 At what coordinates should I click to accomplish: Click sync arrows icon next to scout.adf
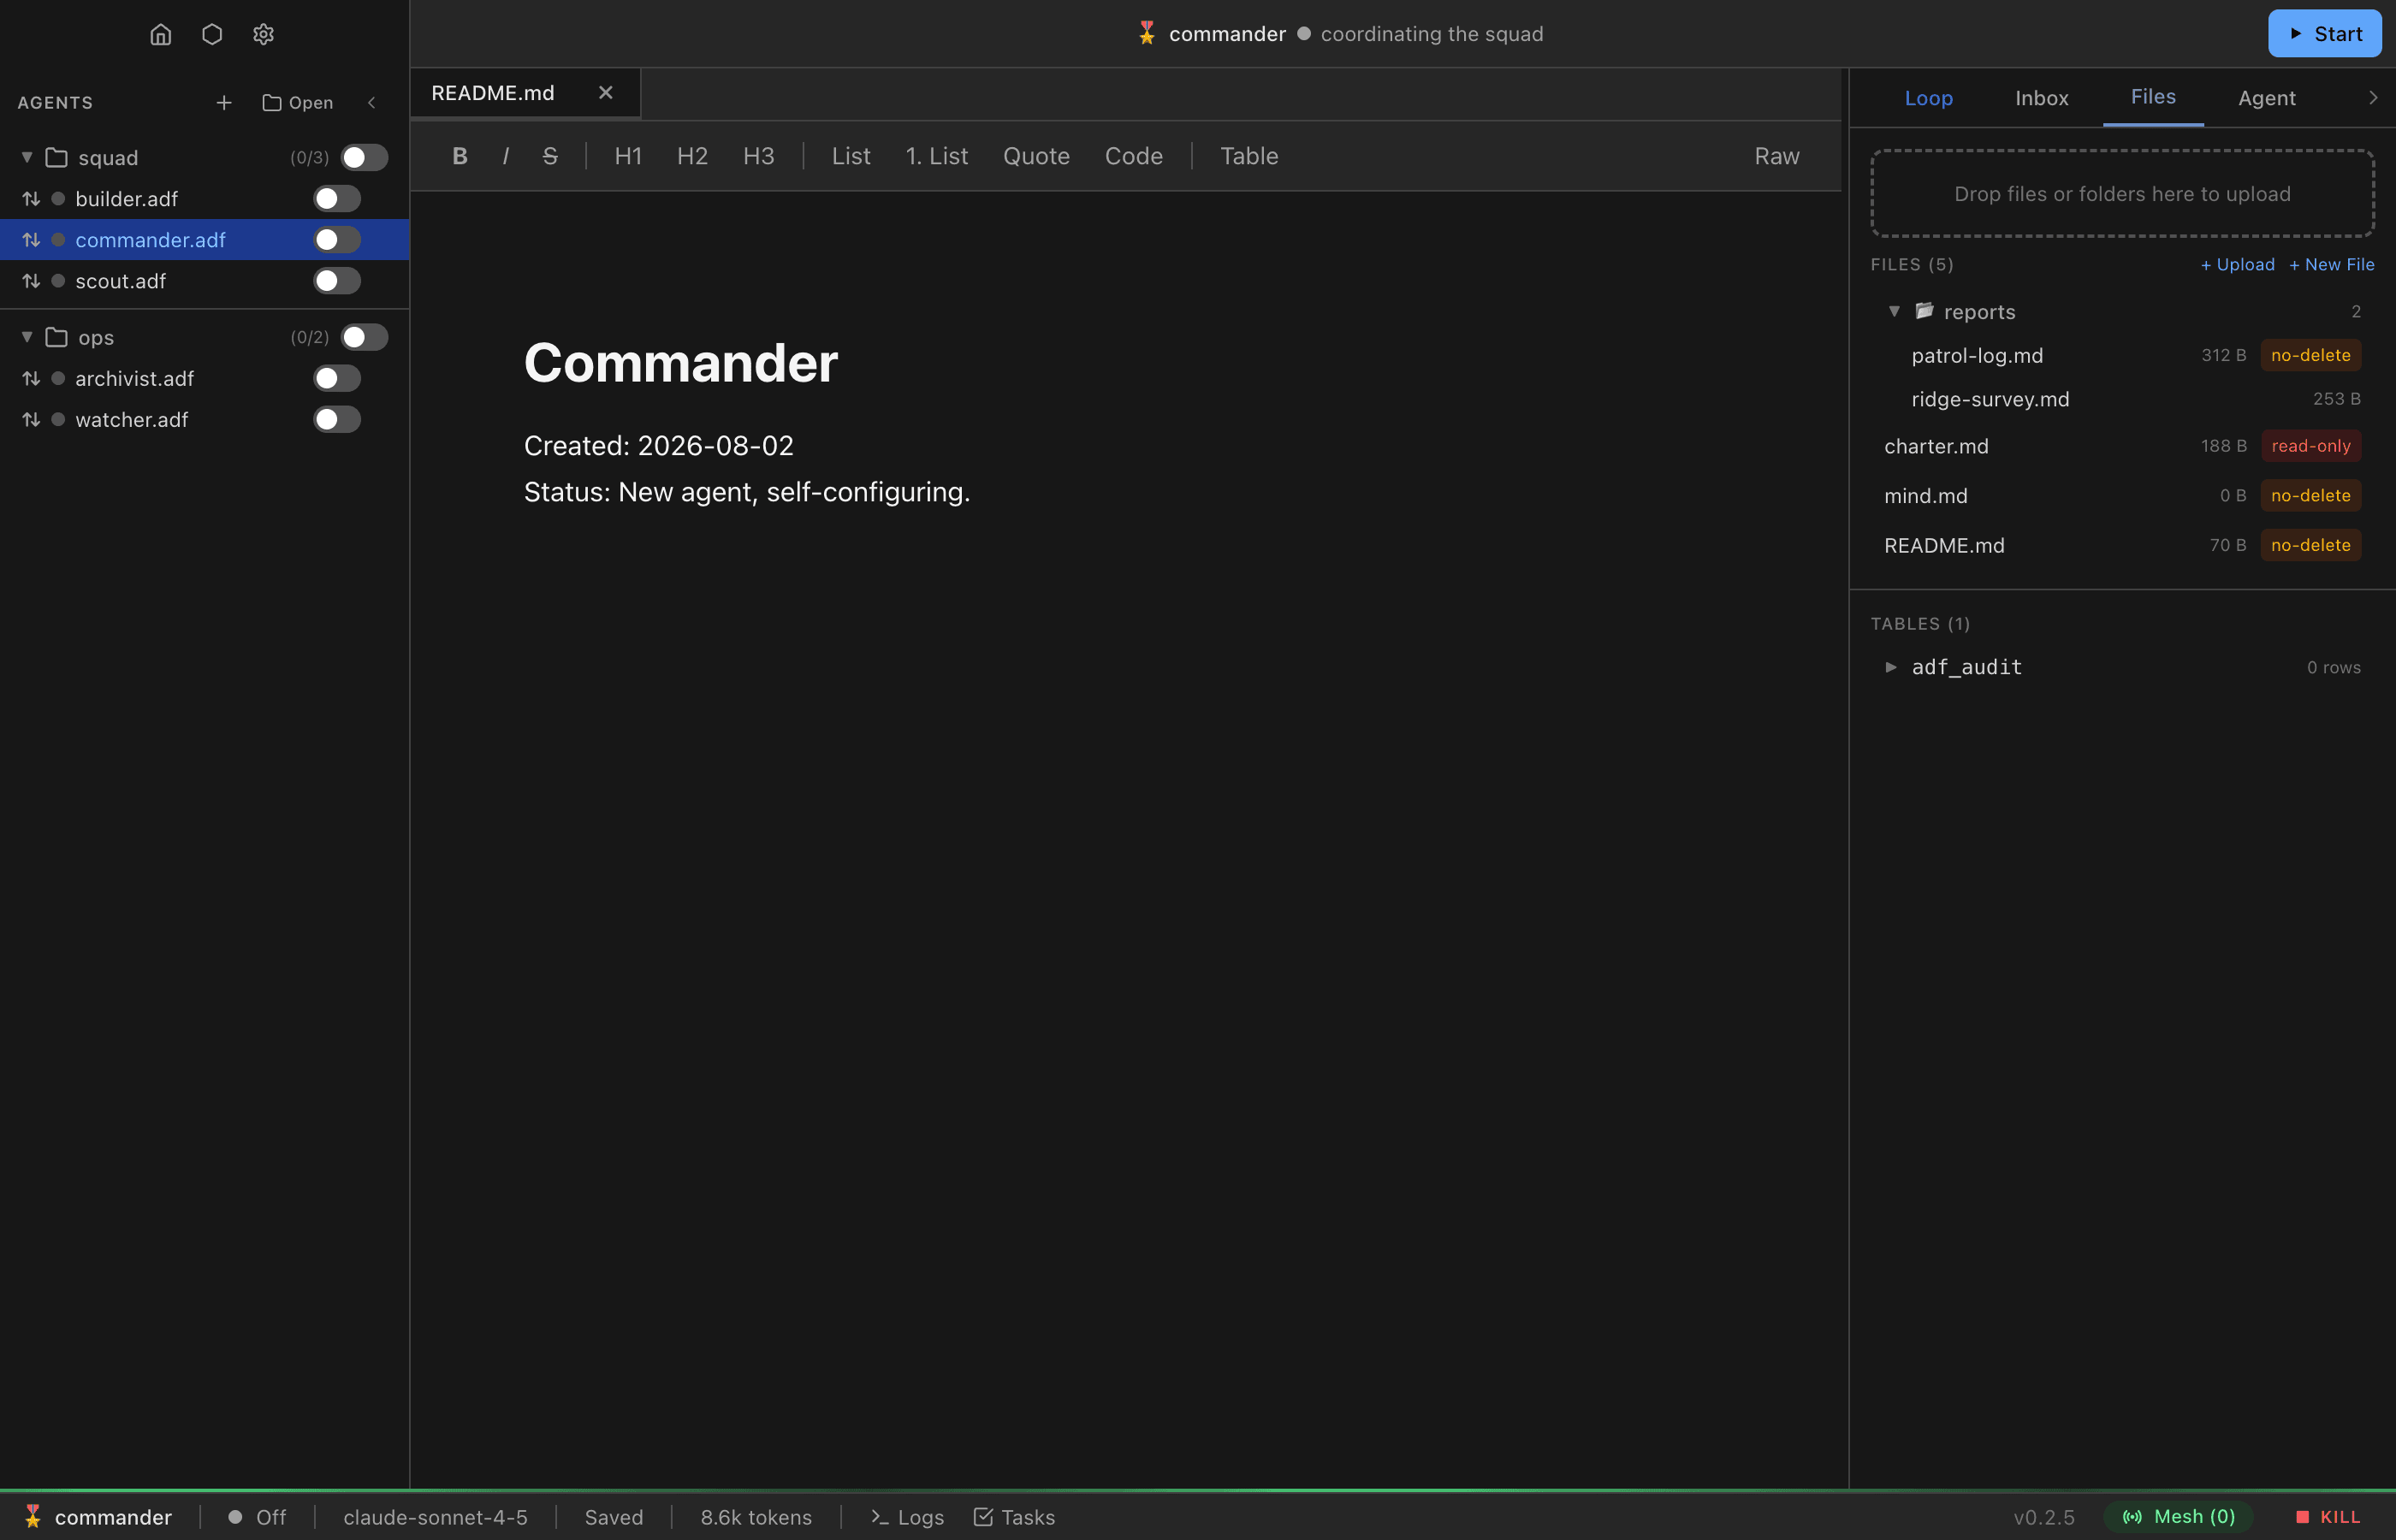point(31,281)
